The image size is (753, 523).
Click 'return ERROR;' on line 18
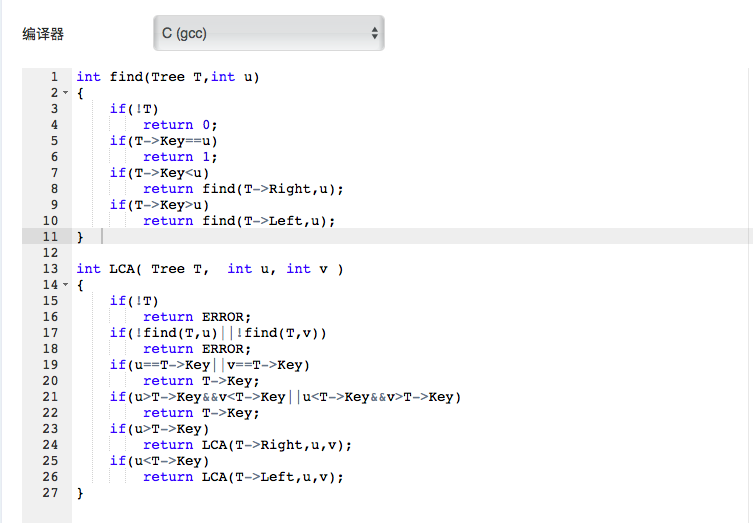(x=197, y=349)
